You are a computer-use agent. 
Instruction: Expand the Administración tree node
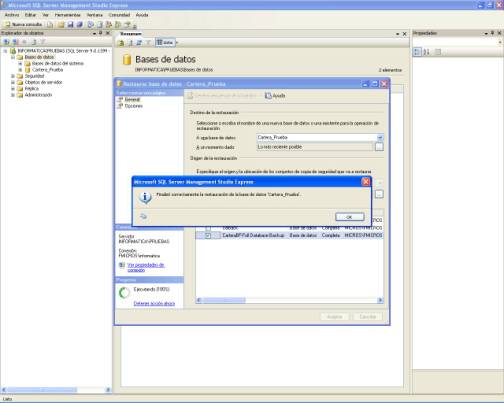(x=13, y=95)
